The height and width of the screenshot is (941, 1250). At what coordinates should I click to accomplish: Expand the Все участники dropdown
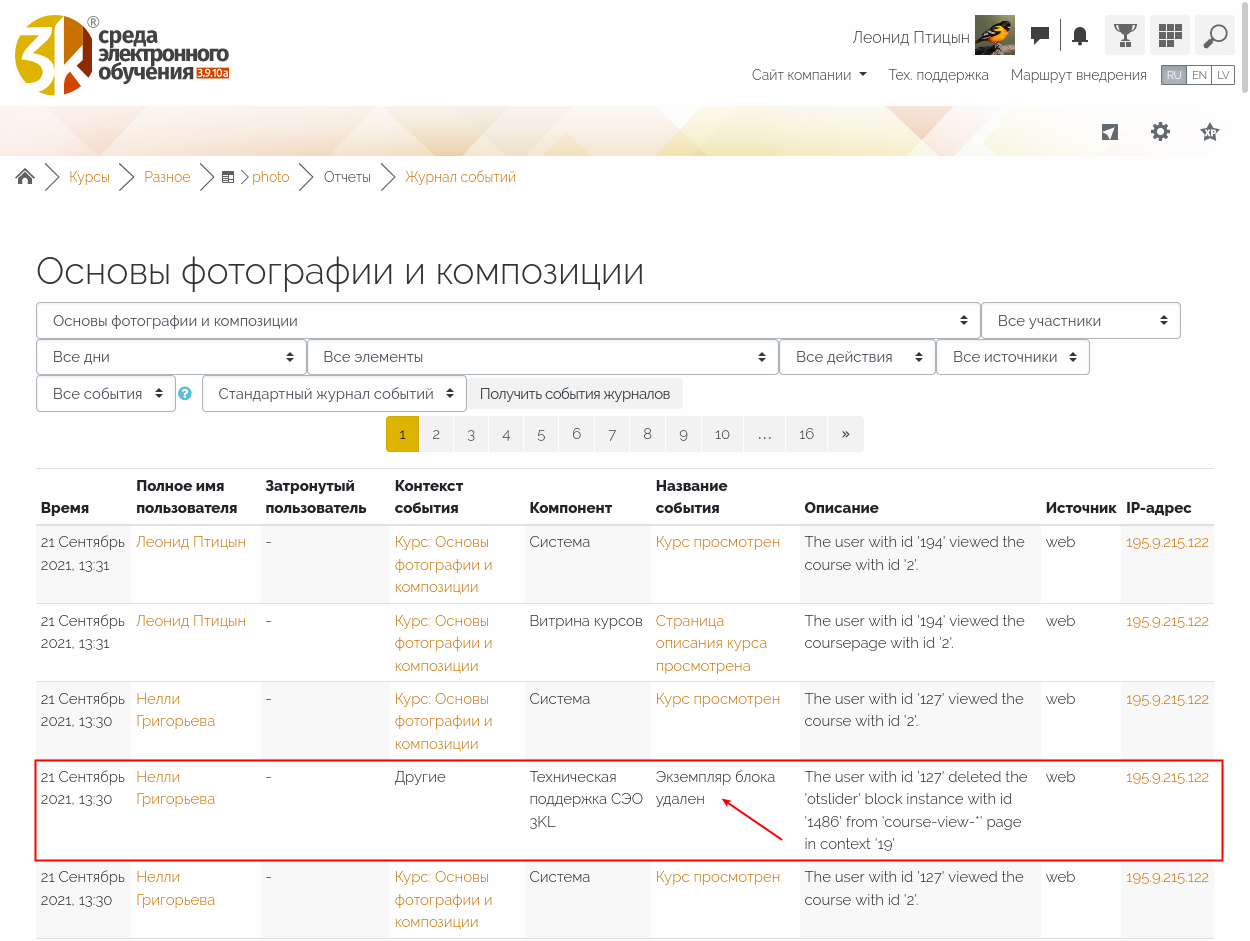coord(1080,321)
